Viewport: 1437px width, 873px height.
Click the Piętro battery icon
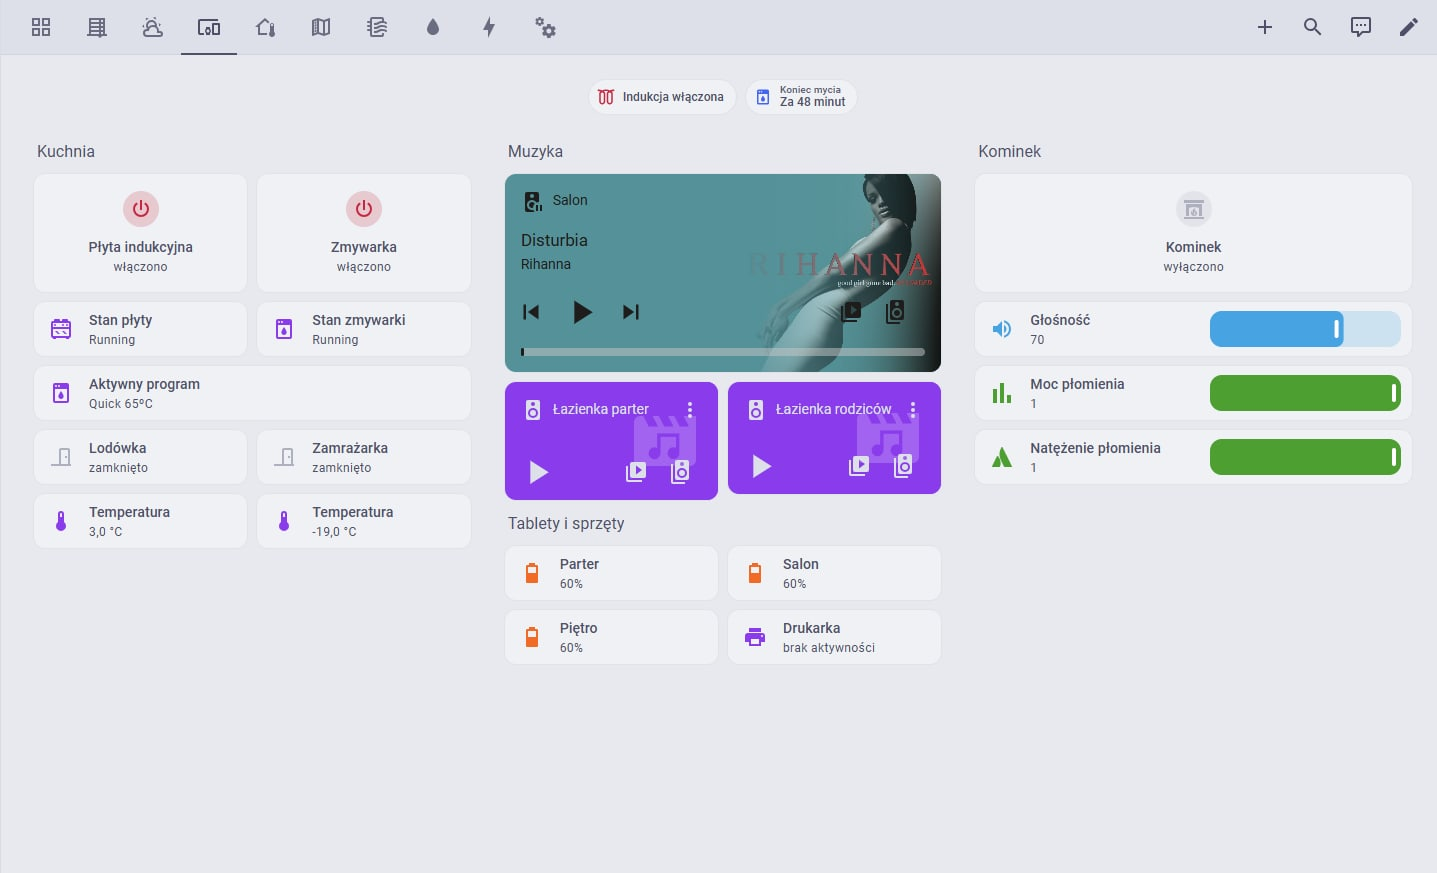point(532,637)
